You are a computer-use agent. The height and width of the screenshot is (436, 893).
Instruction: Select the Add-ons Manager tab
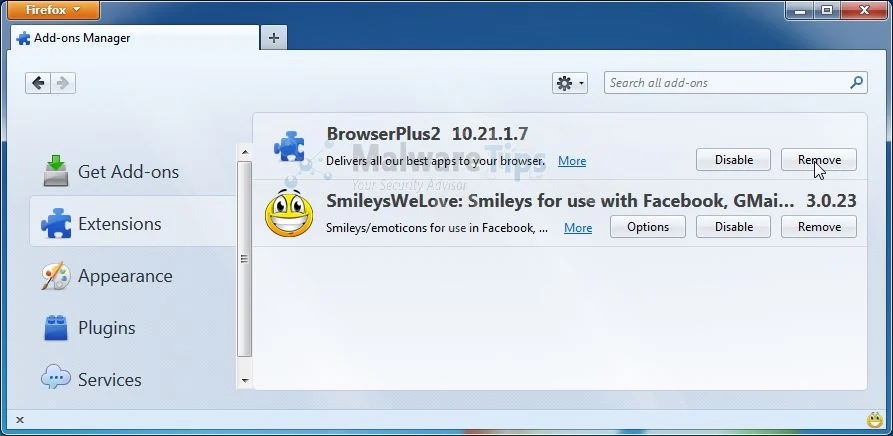(134, 38)
